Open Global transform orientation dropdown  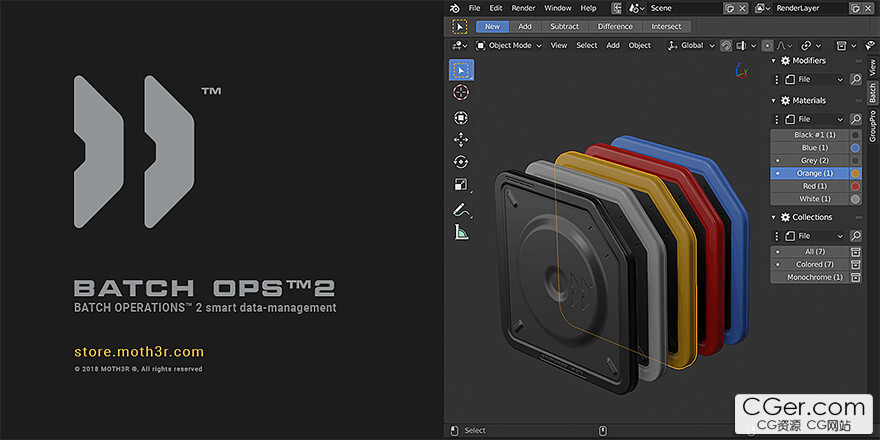(x=691, y=46)
